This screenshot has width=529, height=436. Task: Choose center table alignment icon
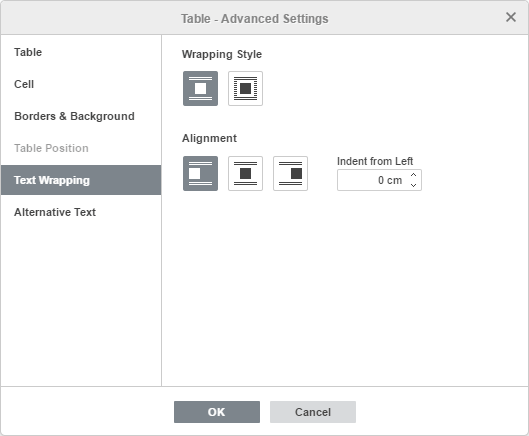[245, 173]
